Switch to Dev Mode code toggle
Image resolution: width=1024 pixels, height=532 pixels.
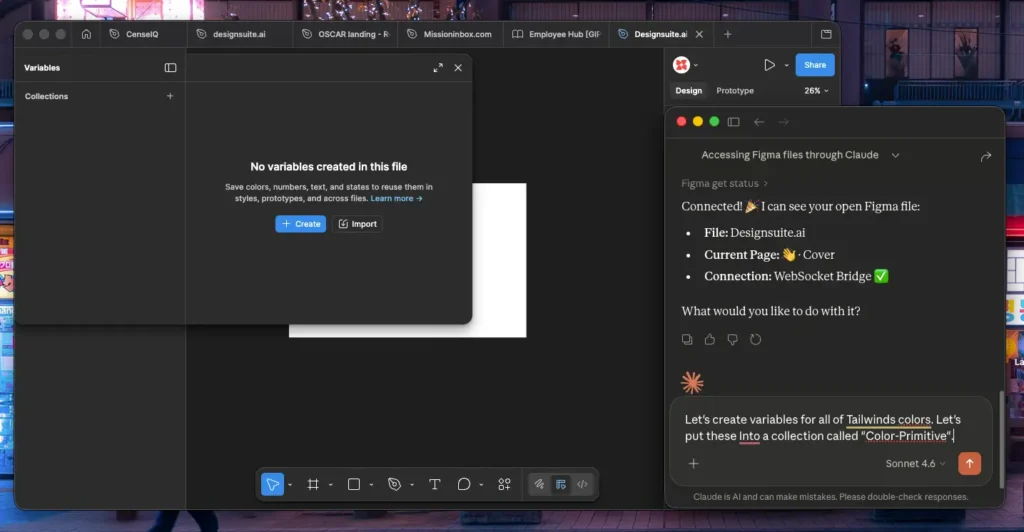click(582, 484)
